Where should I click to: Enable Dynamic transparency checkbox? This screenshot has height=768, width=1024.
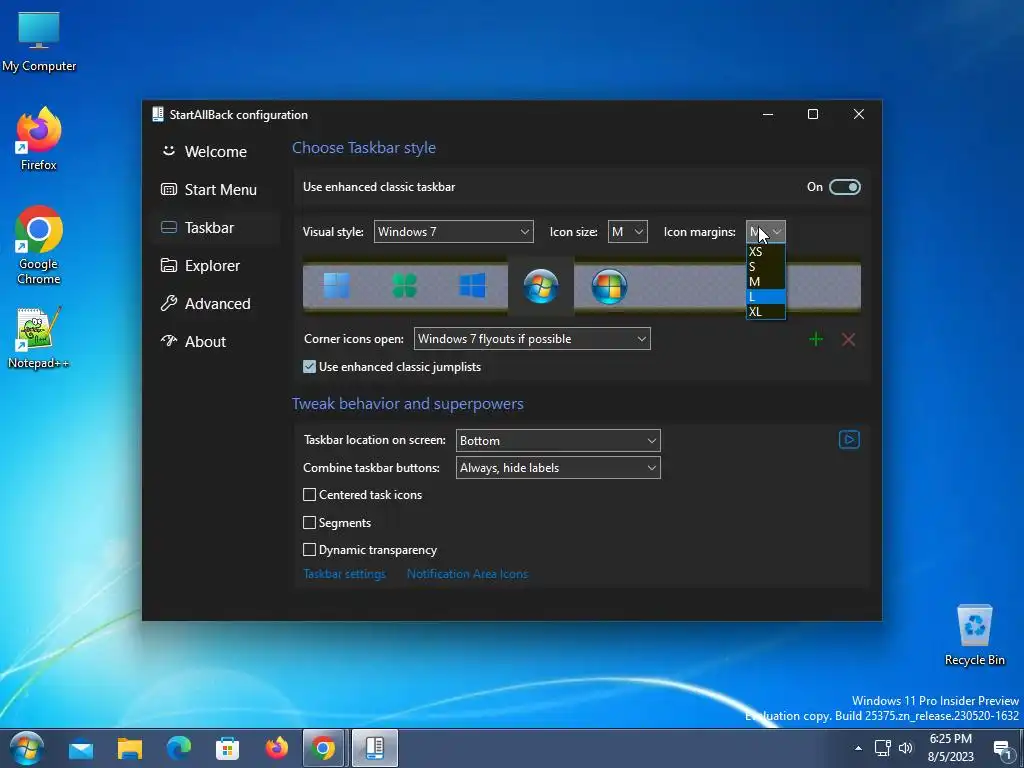click(x=310, y=550)
